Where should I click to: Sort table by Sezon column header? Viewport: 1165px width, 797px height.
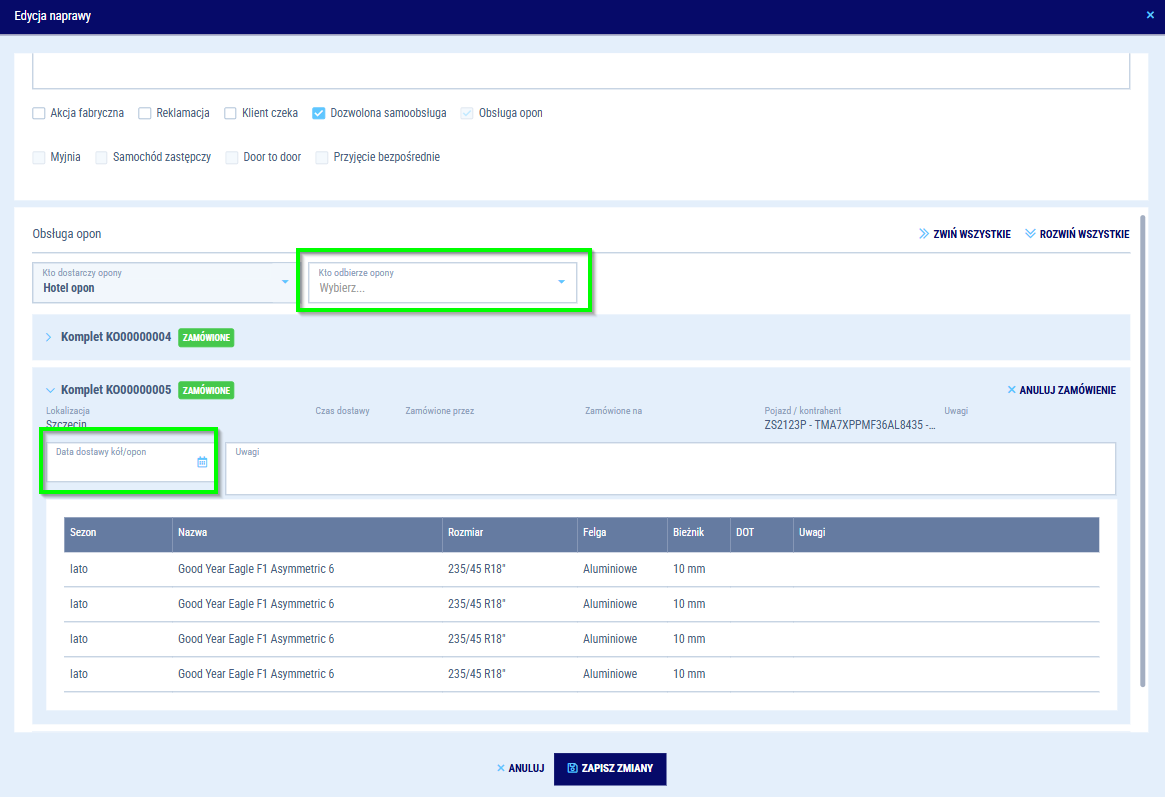[83, 533]
